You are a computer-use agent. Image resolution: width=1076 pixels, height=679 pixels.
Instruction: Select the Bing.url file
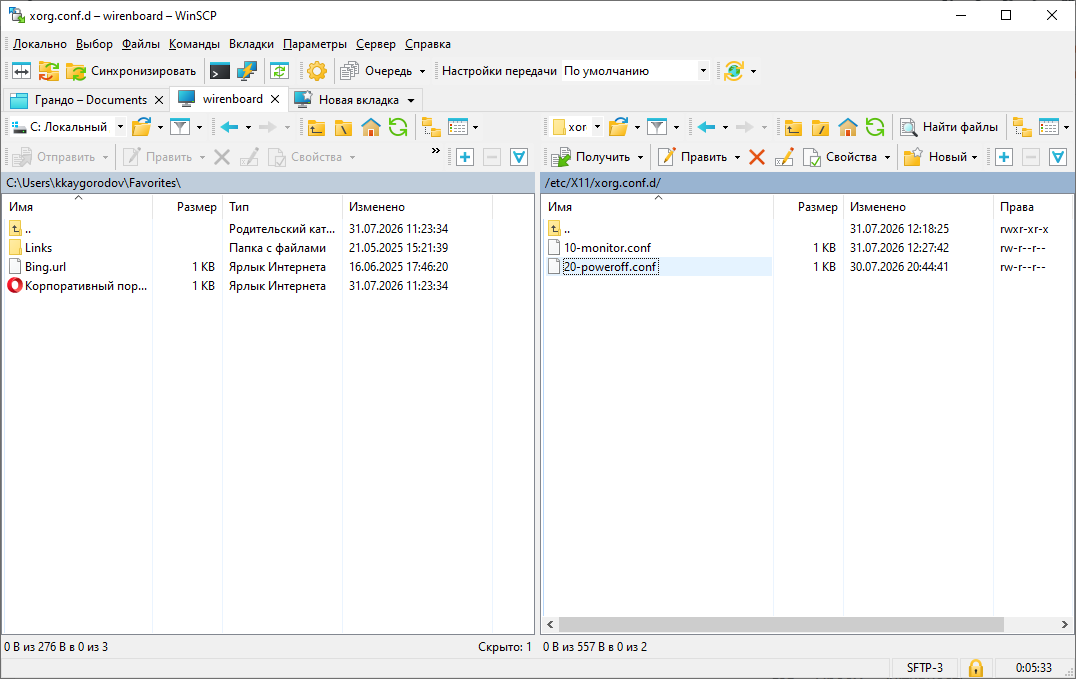click(45, 267)
